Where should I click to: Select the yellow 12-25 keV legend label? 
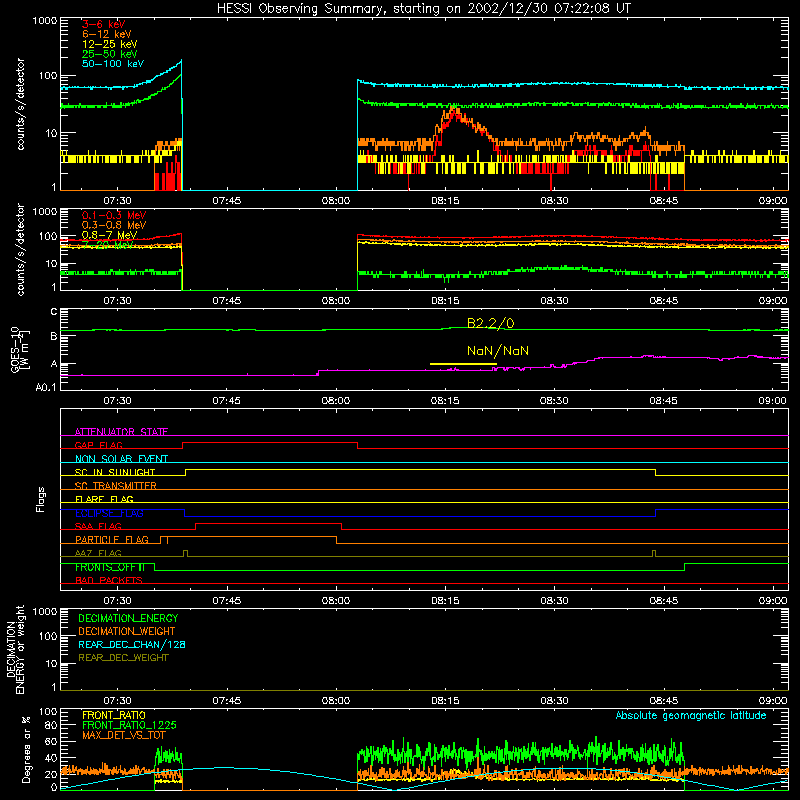coord(110,44)
